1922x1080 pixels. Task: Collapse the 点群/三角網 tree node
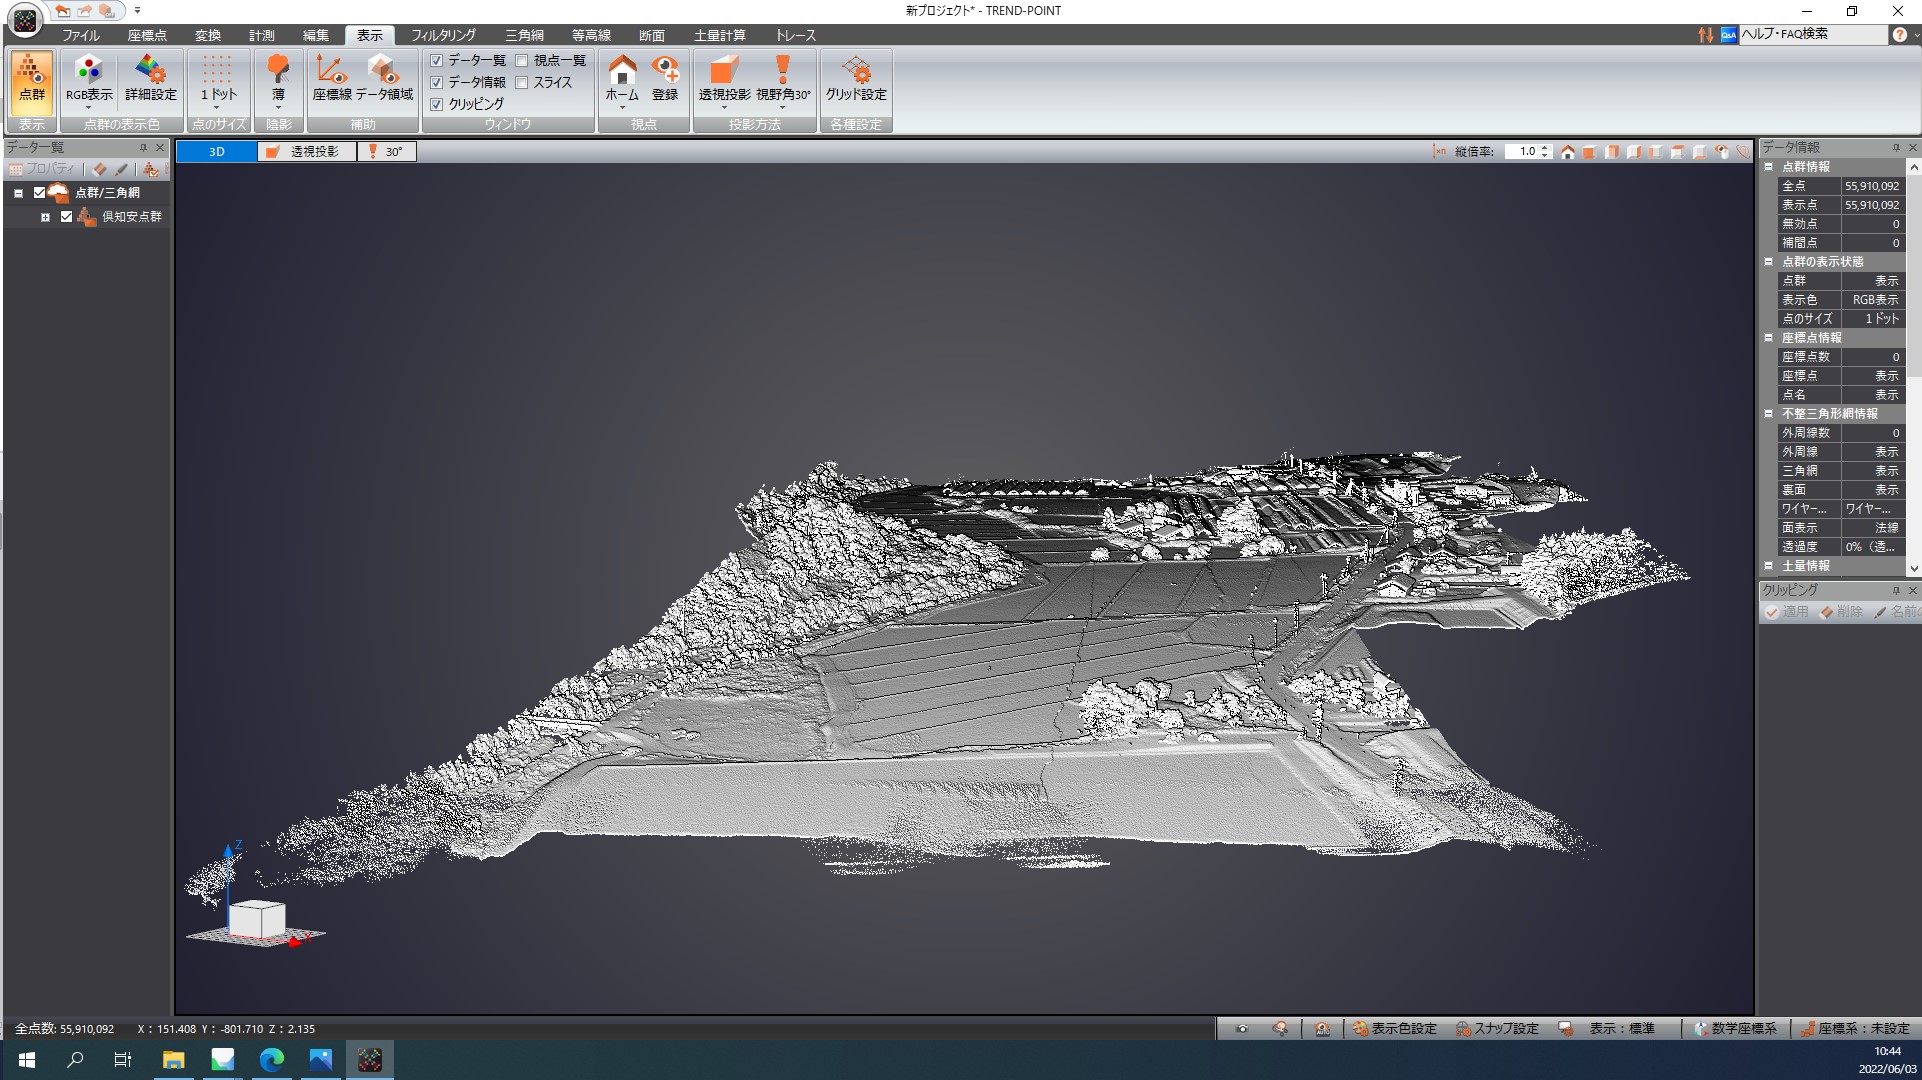pyautogui.click(x=18, y=193)
